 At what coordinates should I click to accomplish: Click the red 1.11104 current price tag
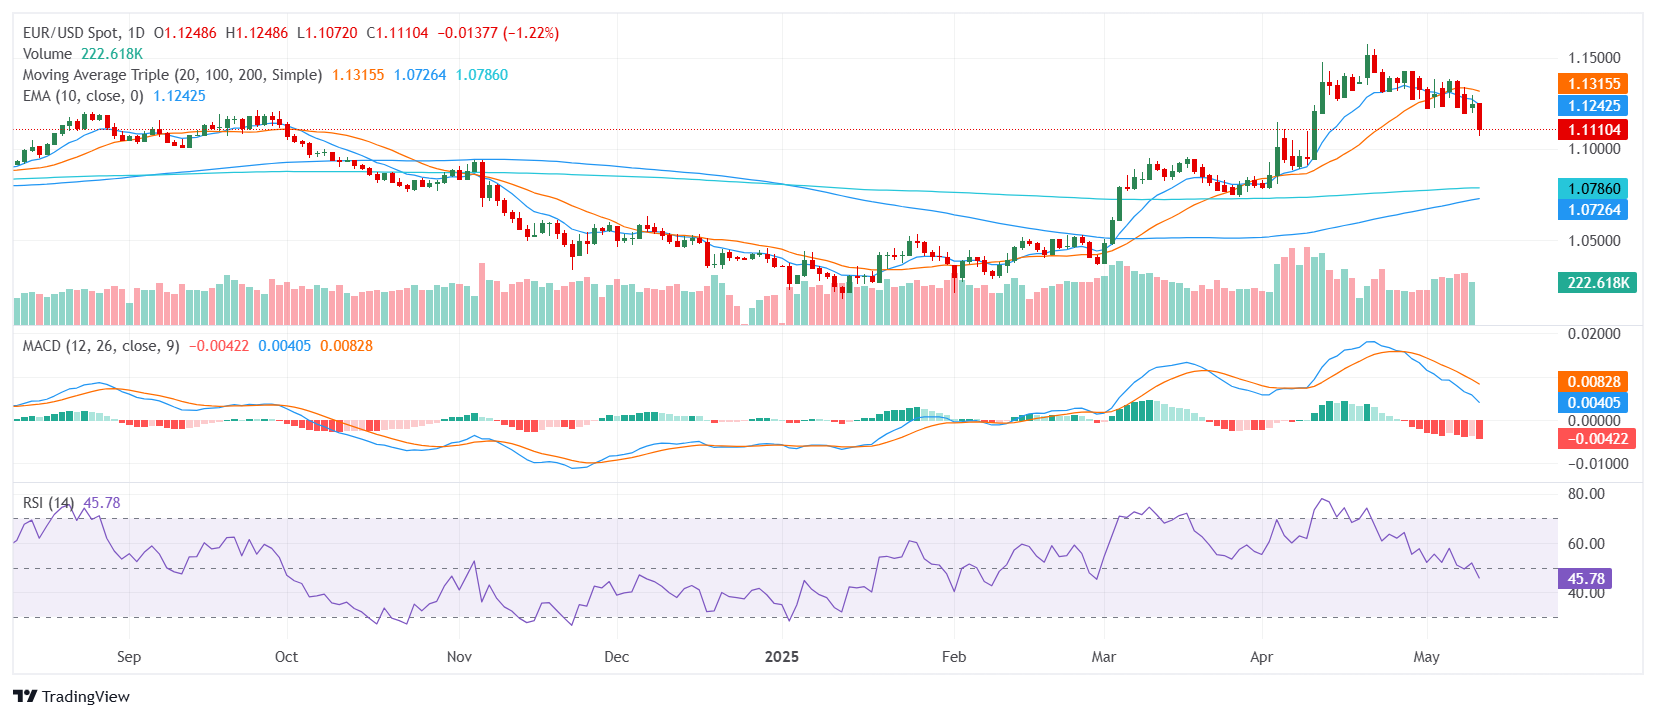pyautogui.click(x=1593, y=130)
